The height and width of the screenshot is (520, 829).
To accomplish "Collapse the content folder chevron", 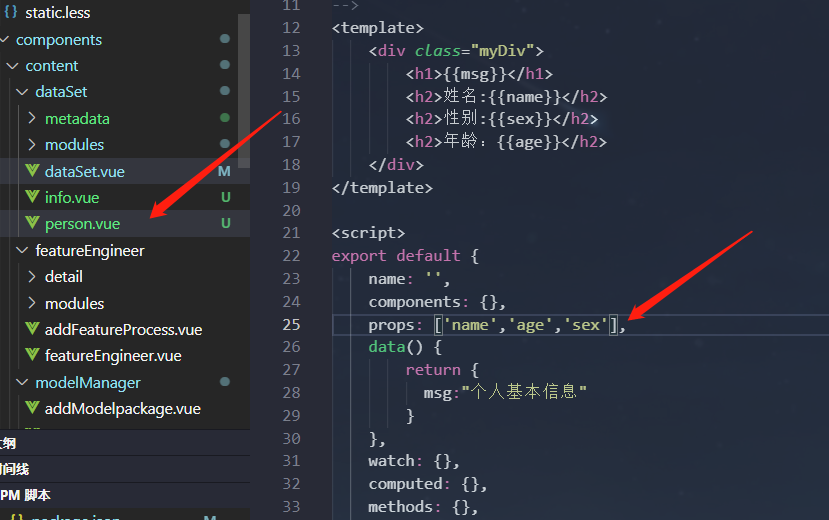I will pos(12,66).
